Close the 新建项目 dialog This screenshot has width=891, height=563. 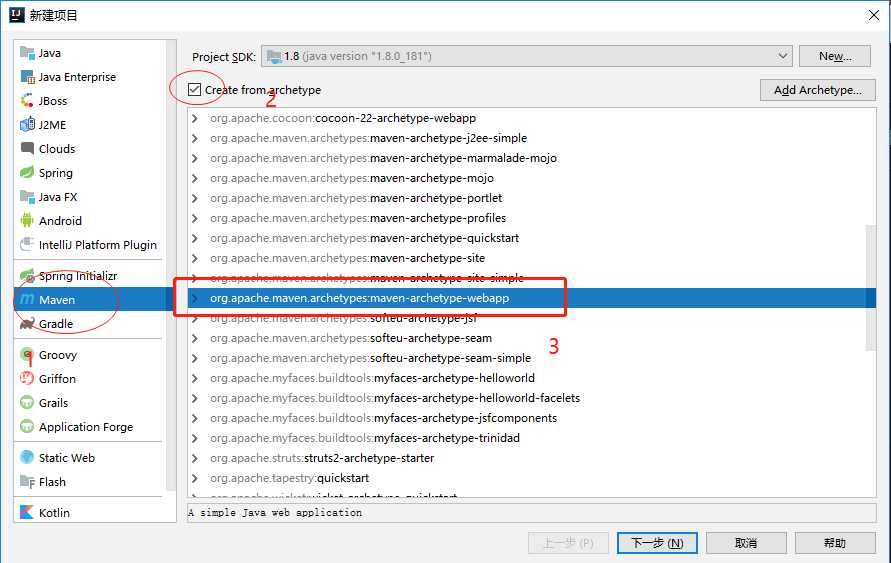point(874,15)
